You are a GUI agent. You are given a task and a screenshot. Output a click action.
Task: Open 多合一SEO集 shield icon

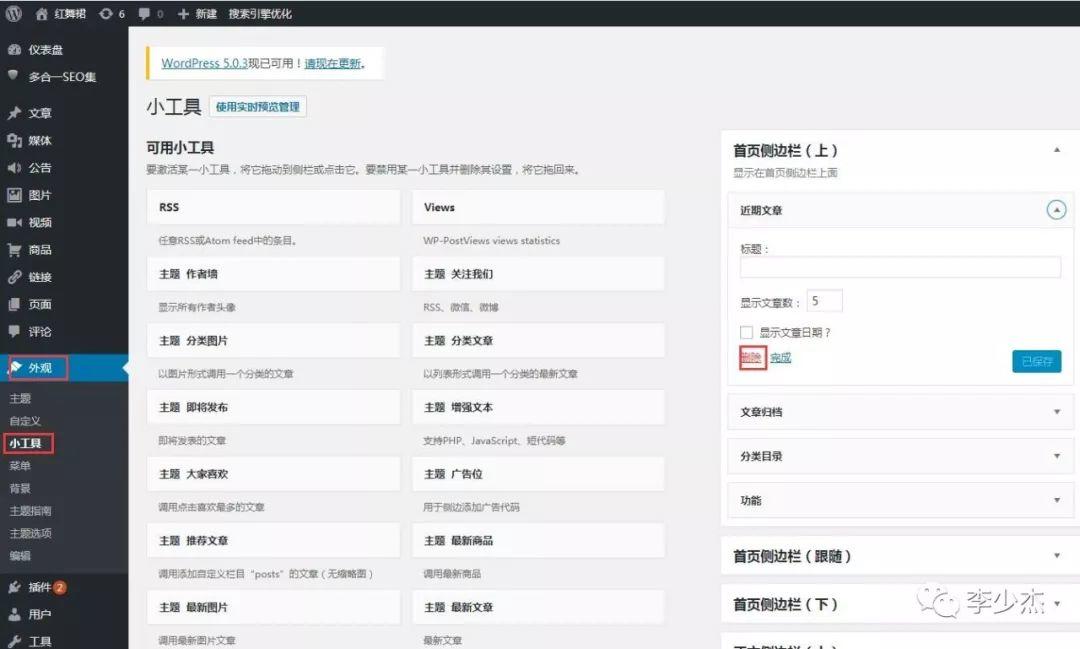click(13, 75)
